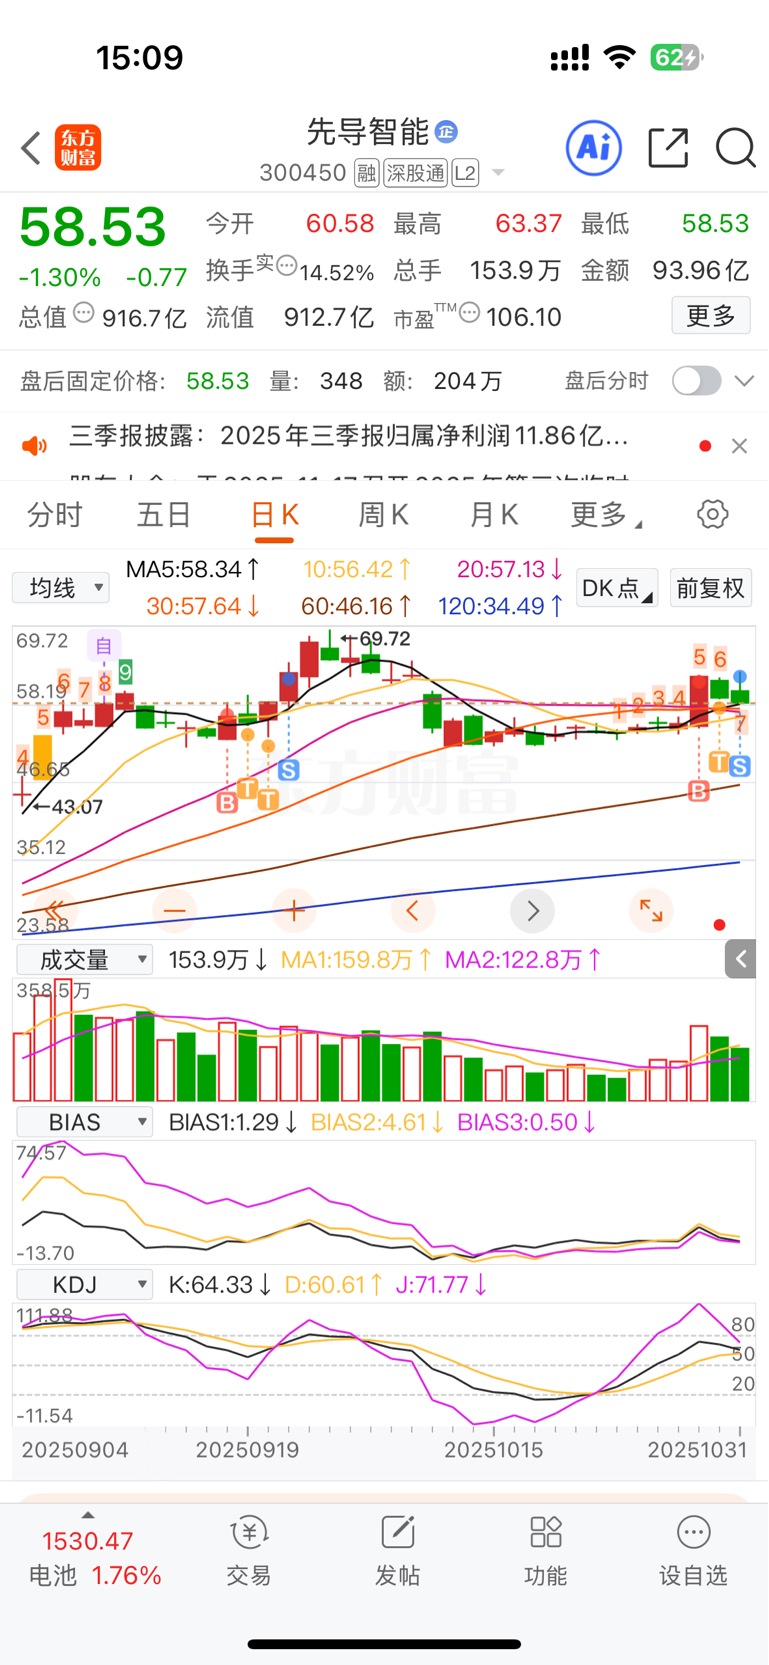769x1665 pixels.
Task: Zoom in chart with plus icon
Action: pyautogui.click(x=294, y=910)
